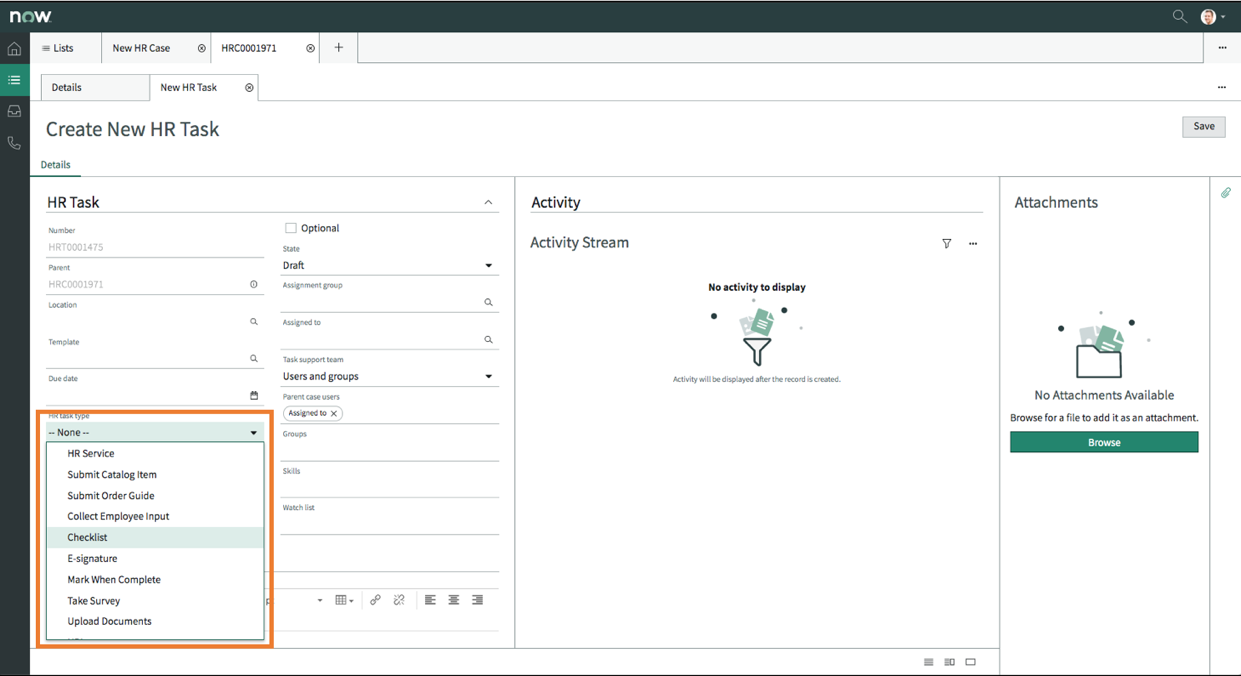Image resolution: width=1241 pixels, height=676 pixels.
Task: Close the New HR Case tab
Action: pyautogui.click(x=202, y=48)
